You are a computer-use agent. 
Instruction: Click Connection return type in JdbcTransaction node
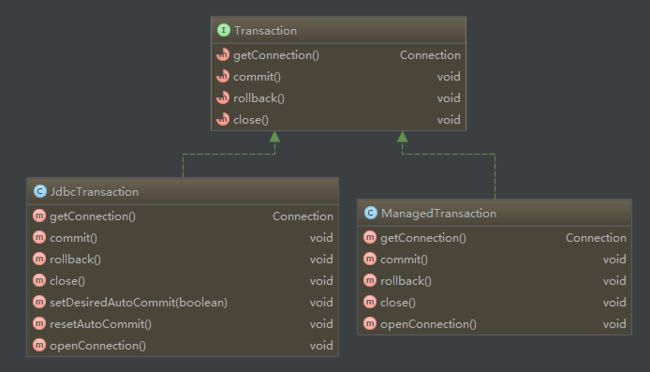tap(303, 216)
